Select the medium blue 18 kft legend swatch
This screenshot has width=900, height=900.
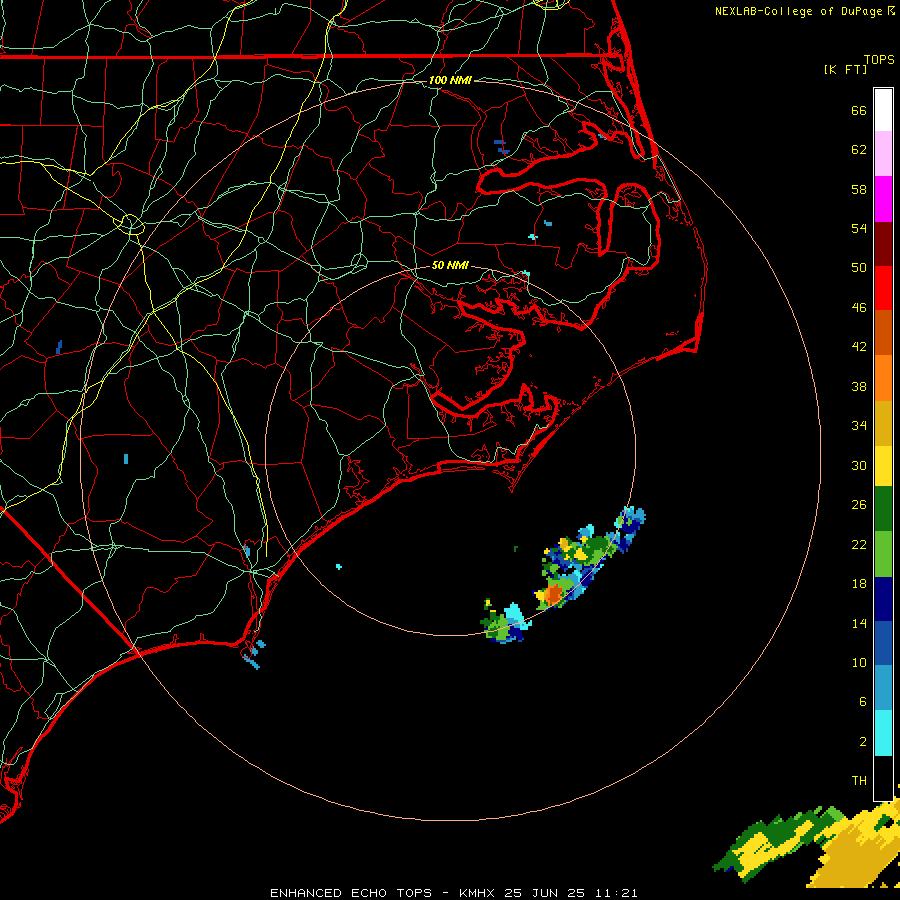[883, 644]
